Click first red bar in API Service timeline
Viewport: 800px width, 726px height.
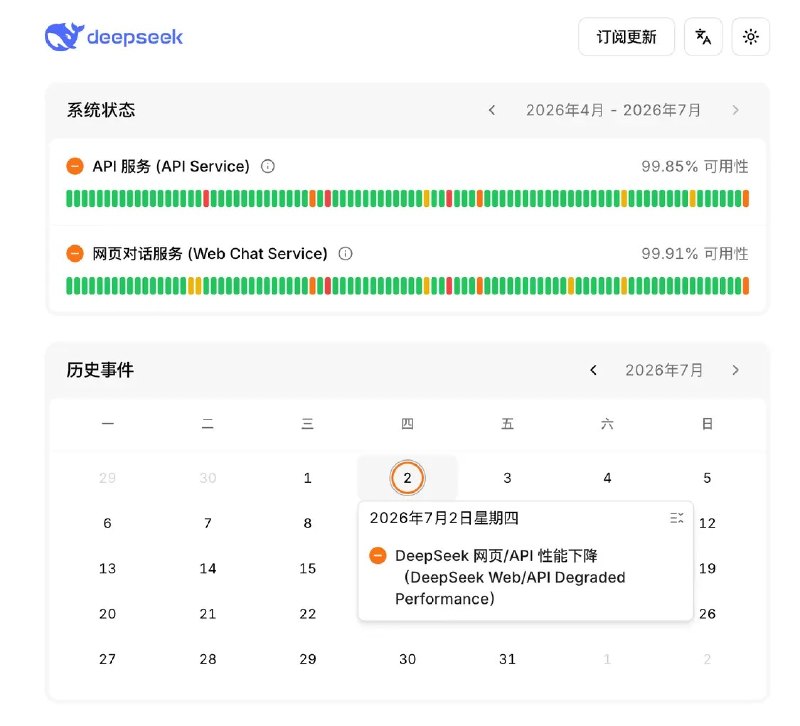206,198
